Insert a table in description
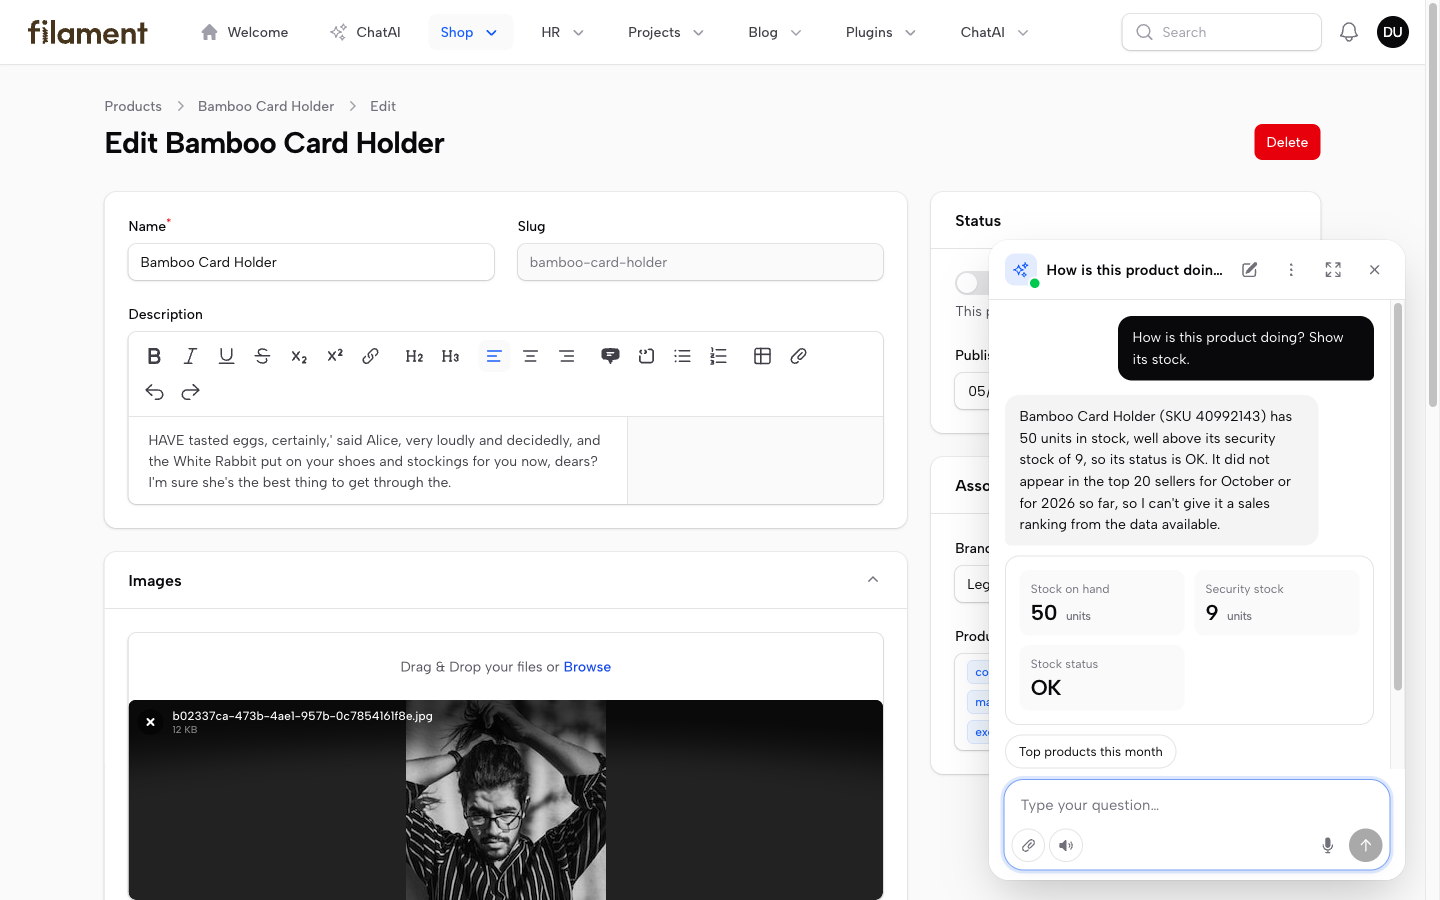 tap(762, 356)
